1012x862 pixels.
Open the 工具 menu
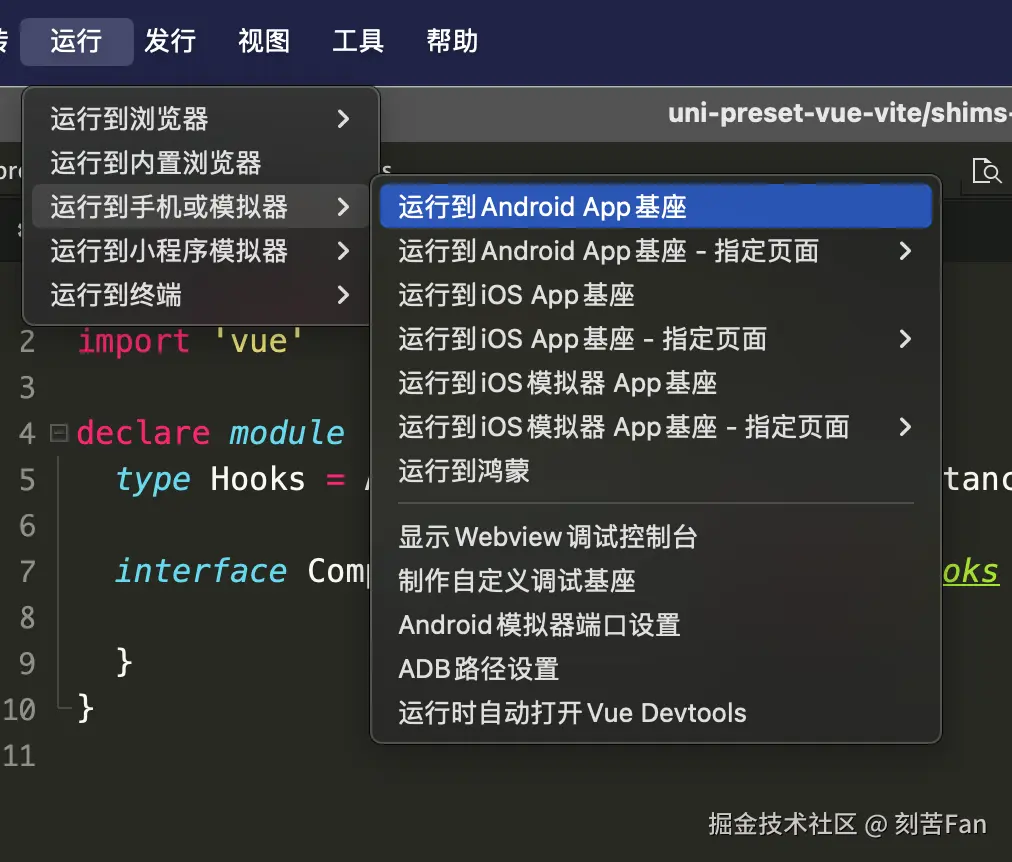click(357, 41)
